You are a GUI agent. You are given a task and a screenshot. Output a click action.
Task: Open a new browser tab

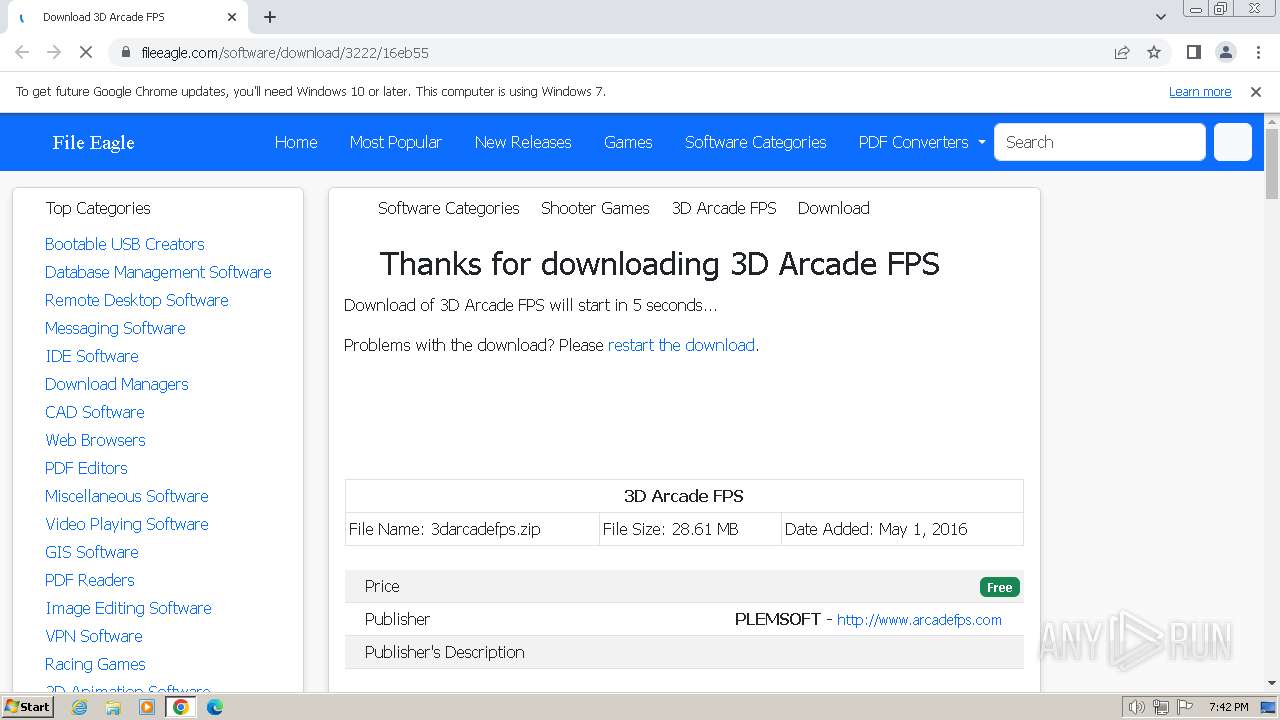270,17
